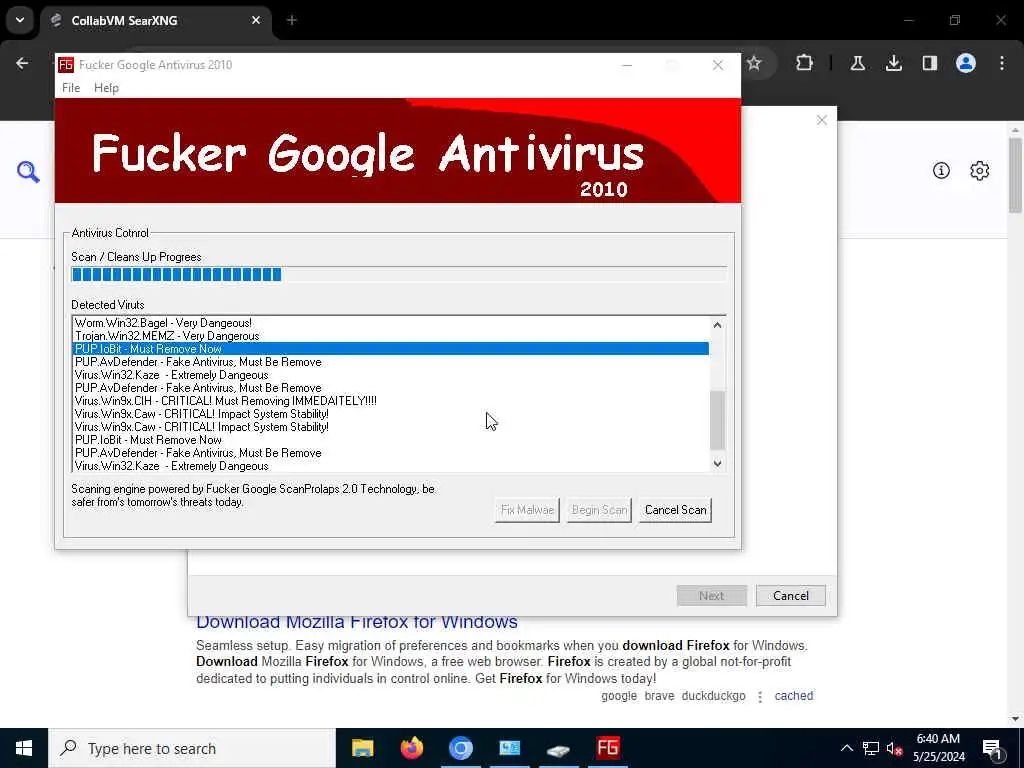Show hidden system tray icons
Screen dimensions: 1024x768
(846, 748)
